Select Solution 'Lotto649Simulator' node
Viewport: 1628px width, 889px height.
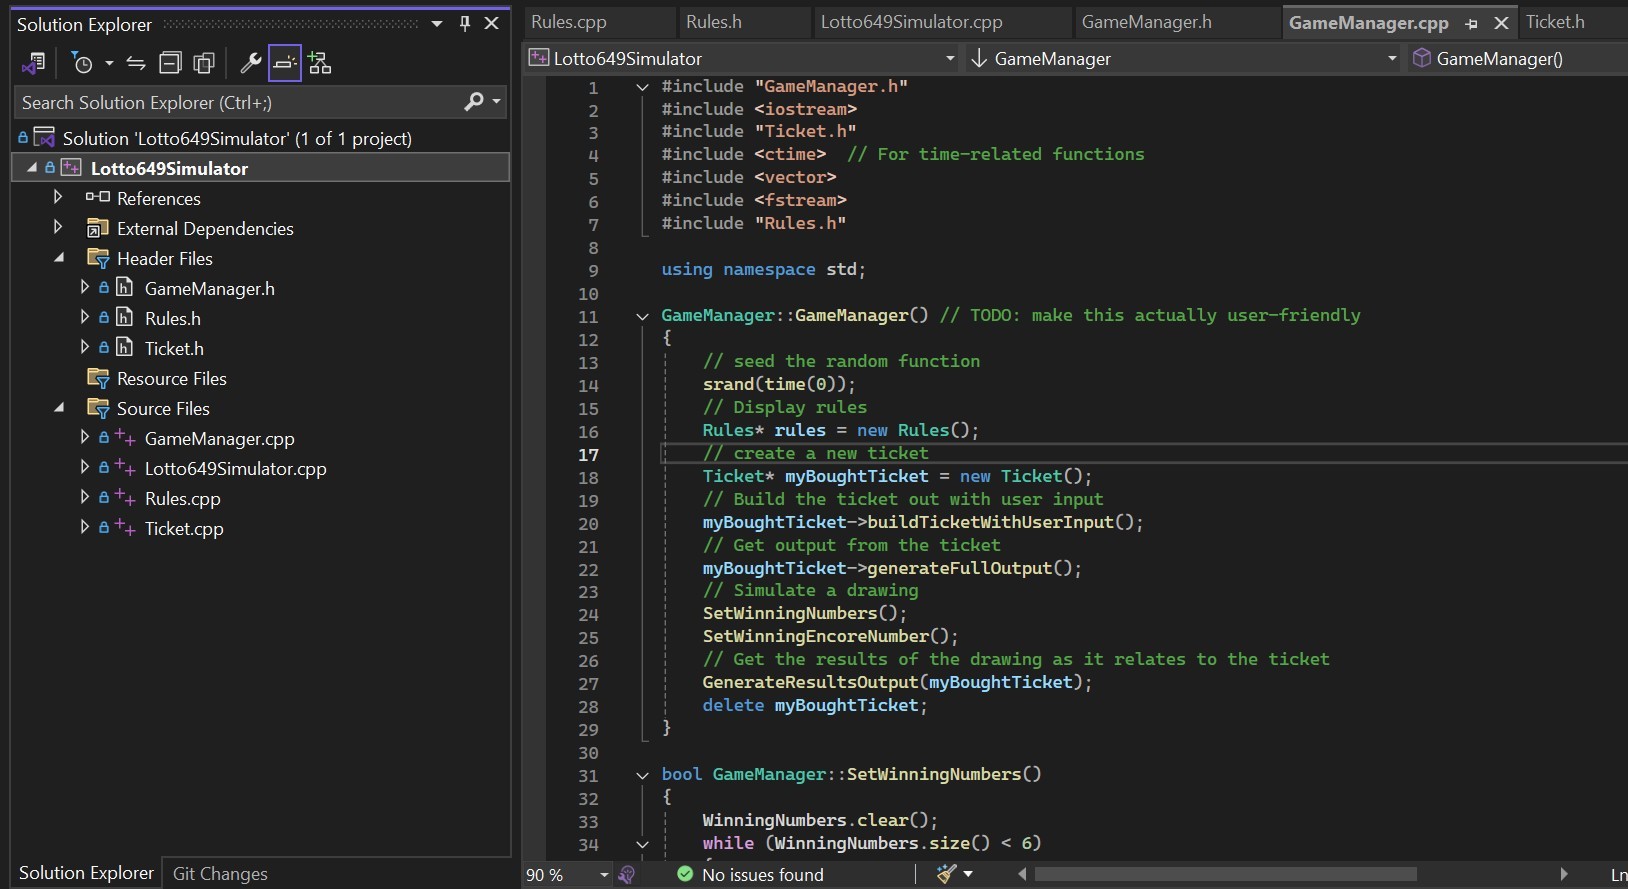(x=237, y=138)
